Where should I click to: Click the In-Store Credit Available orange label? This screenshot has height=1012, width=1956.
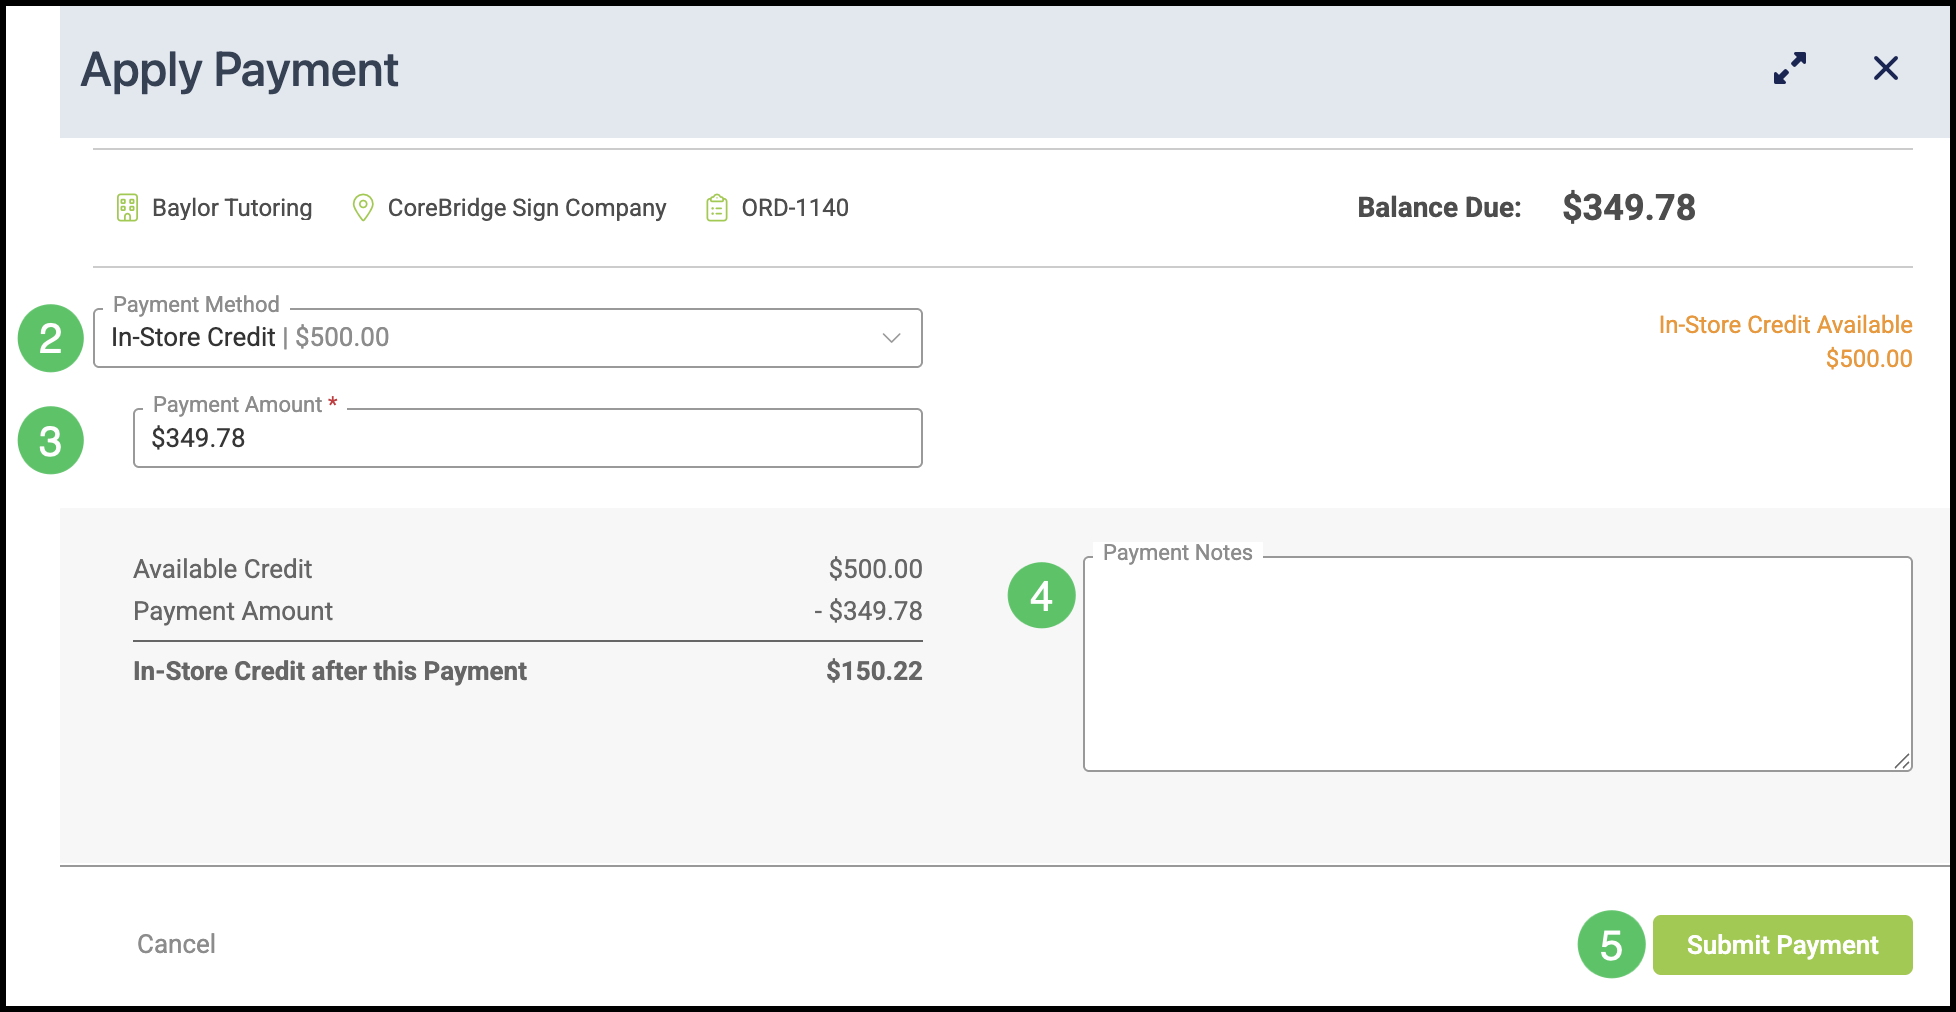1786,325
